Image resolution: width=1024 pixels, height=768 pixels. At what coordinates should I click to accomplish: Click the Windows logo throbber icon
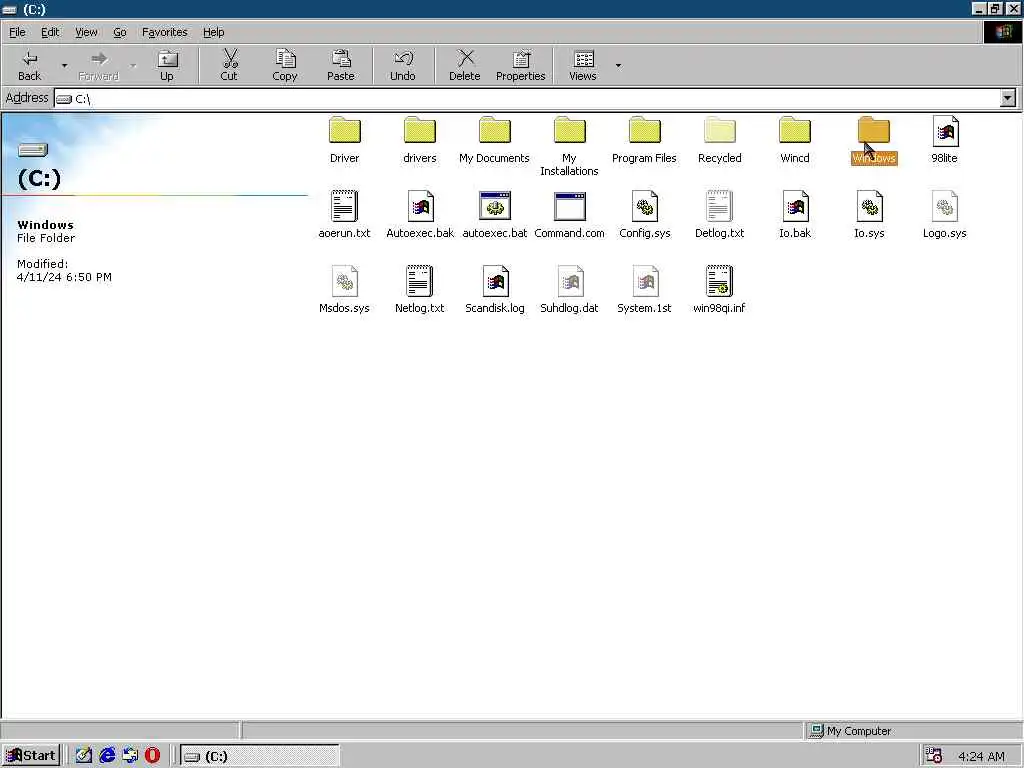[1003, 32]
